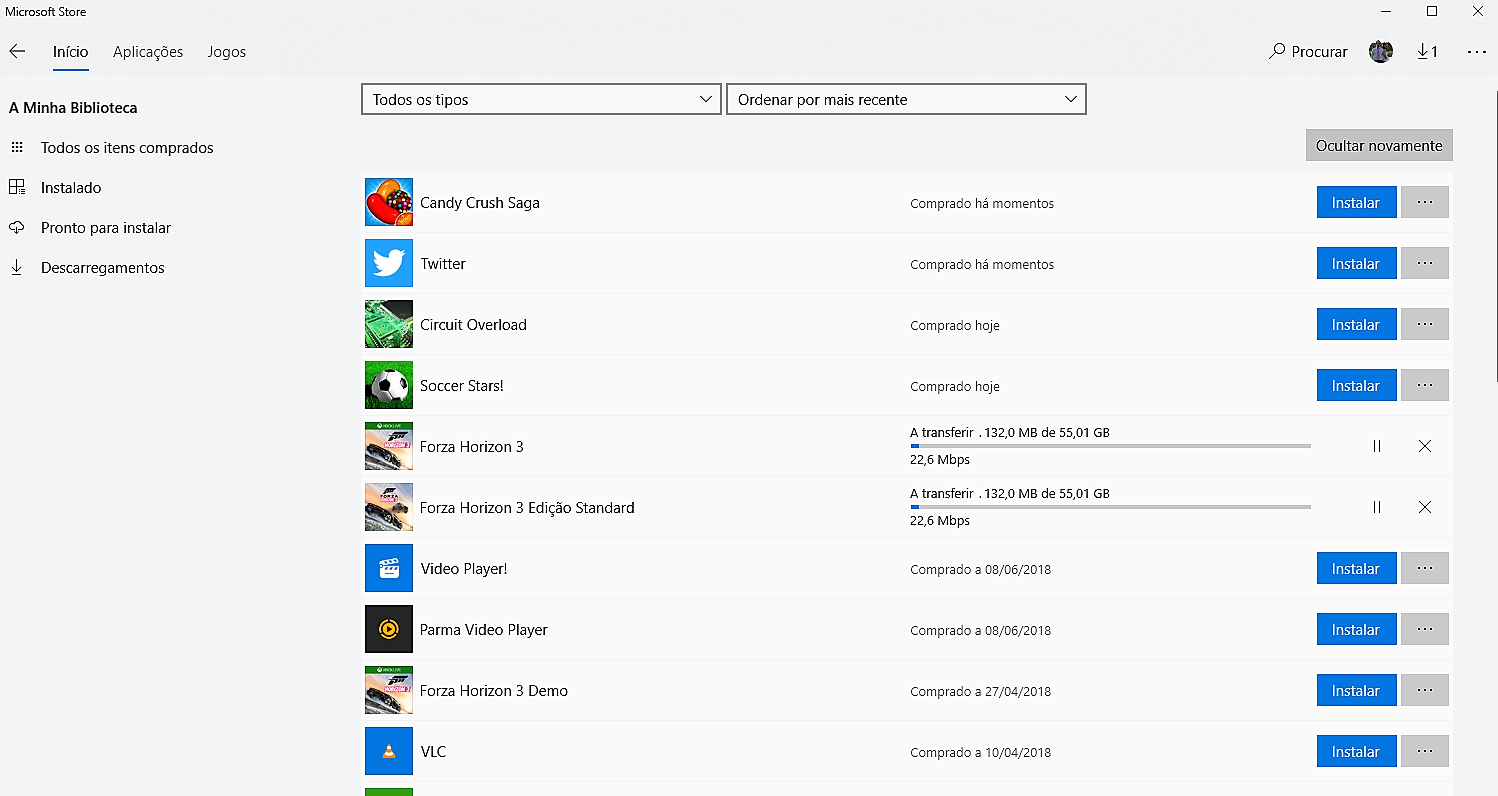
Task: Pause the Forza Horizon 3 download
Action: [x=1377, y=446]
